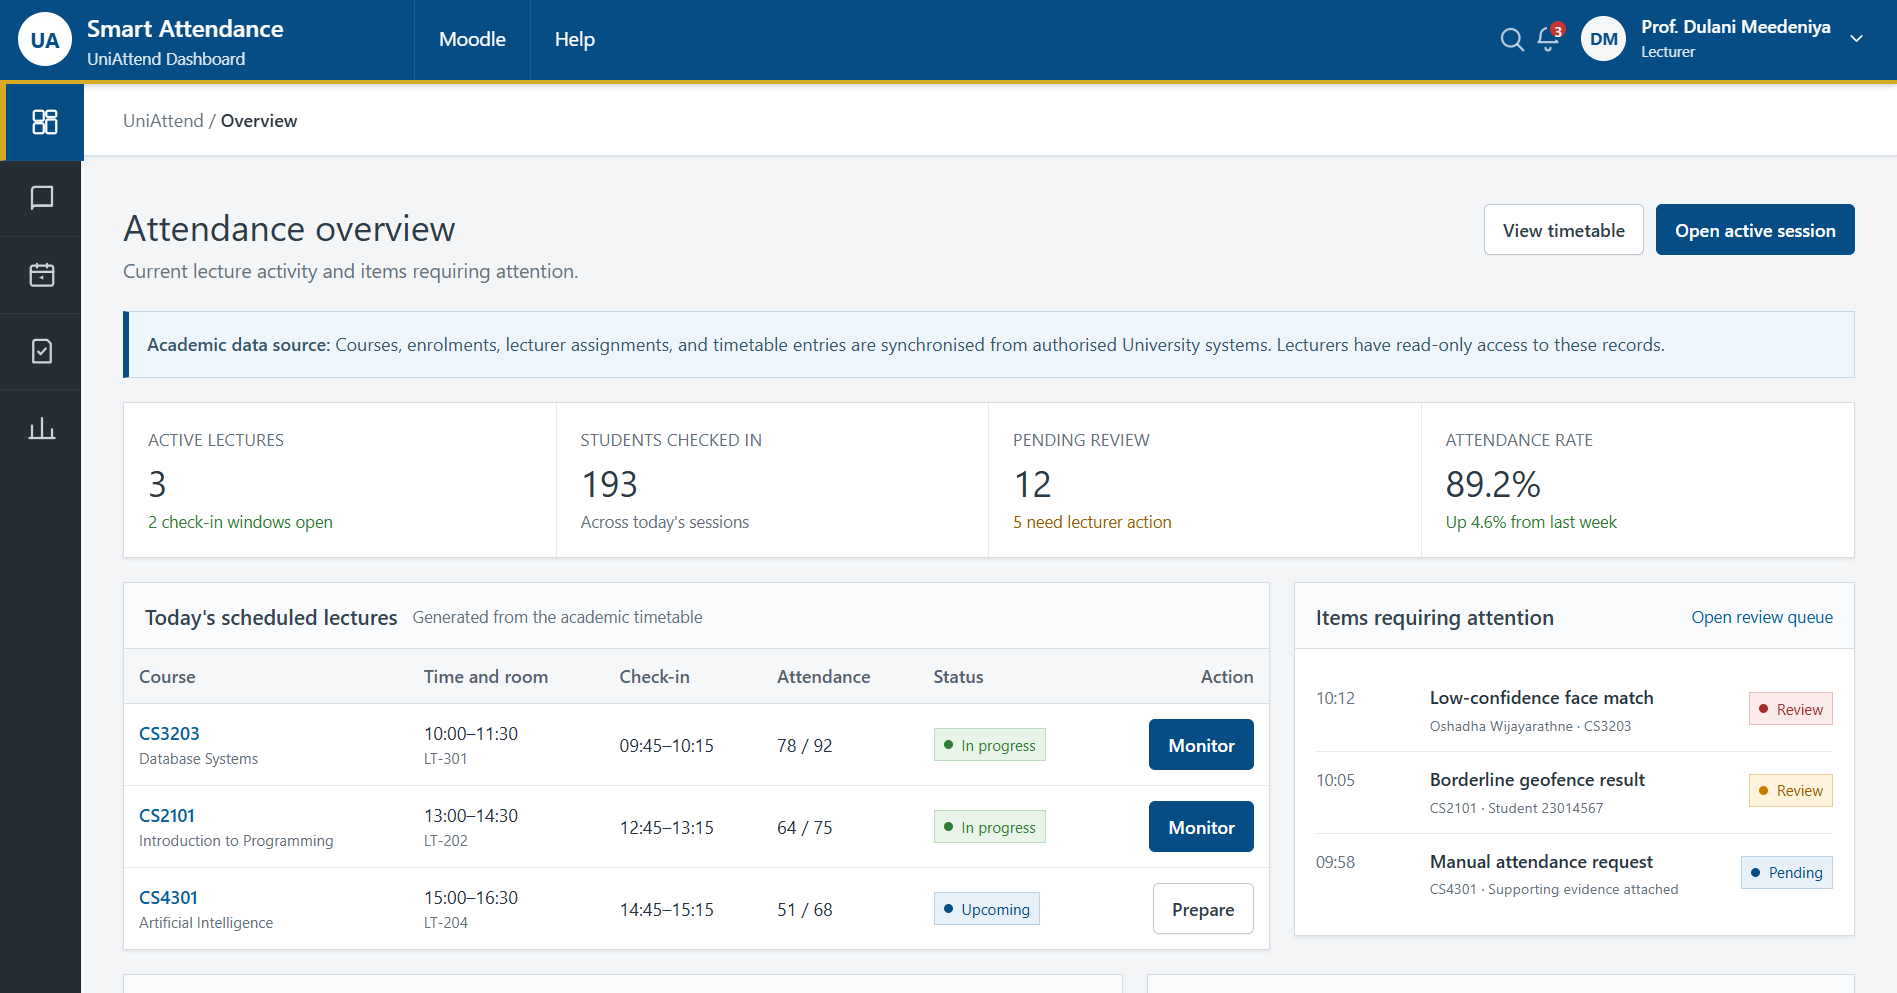The width and height of the screenshot is (1897, 993).
Task: Open the CS3203 course link
Action: [169, 733]
